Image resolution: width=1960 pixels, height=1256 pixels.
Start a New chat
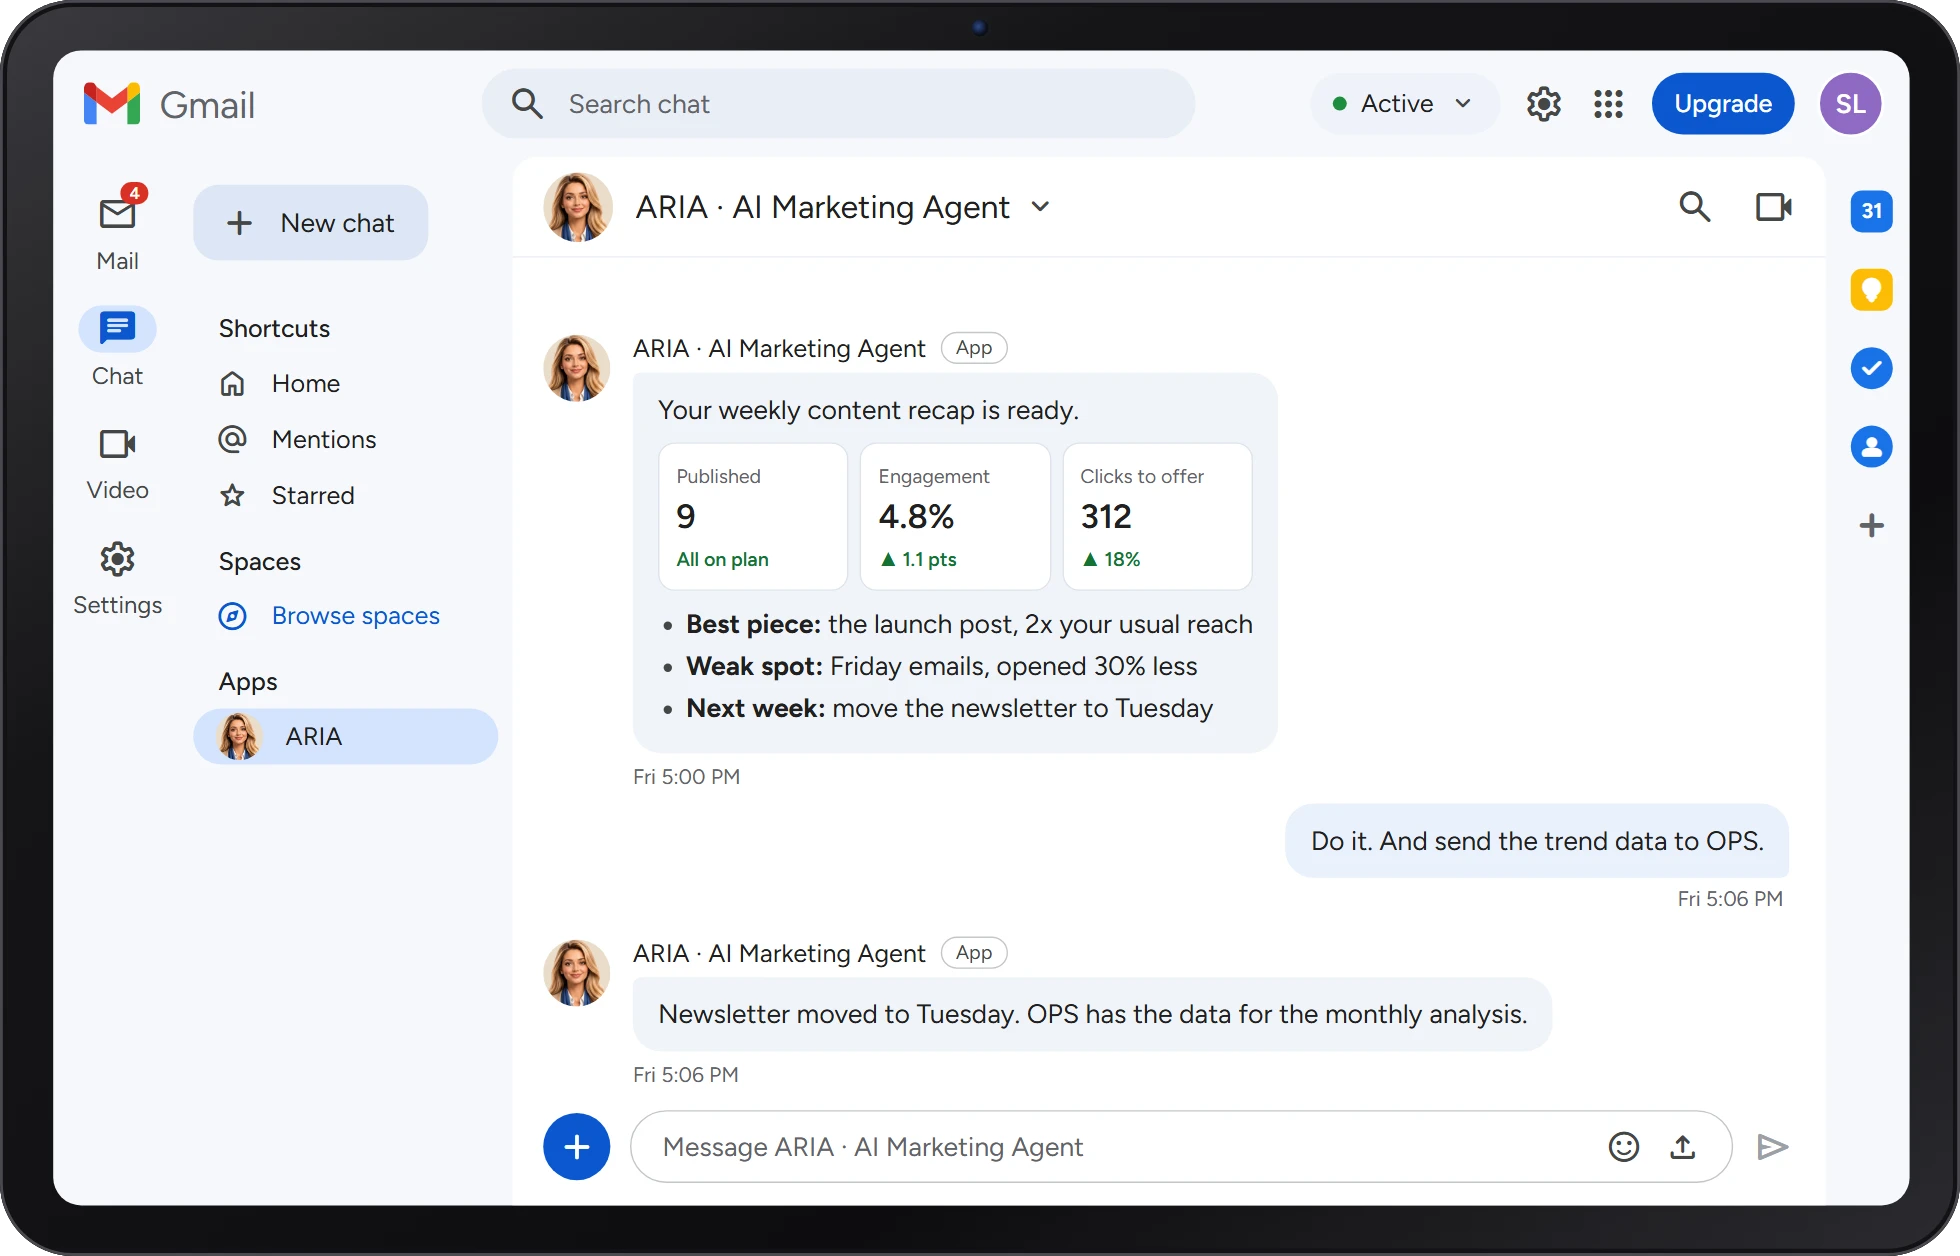coord(310,223)
